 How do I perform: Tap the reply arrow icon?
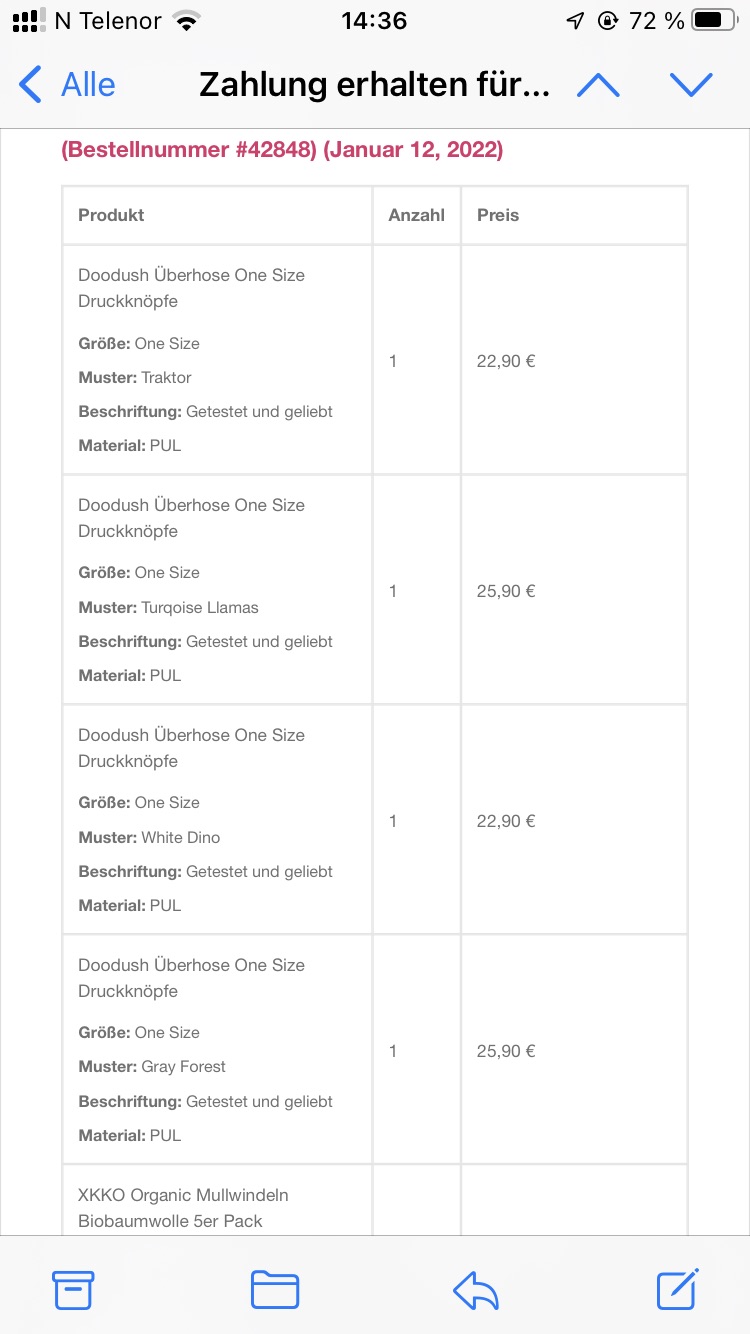tap(476, 1290)
